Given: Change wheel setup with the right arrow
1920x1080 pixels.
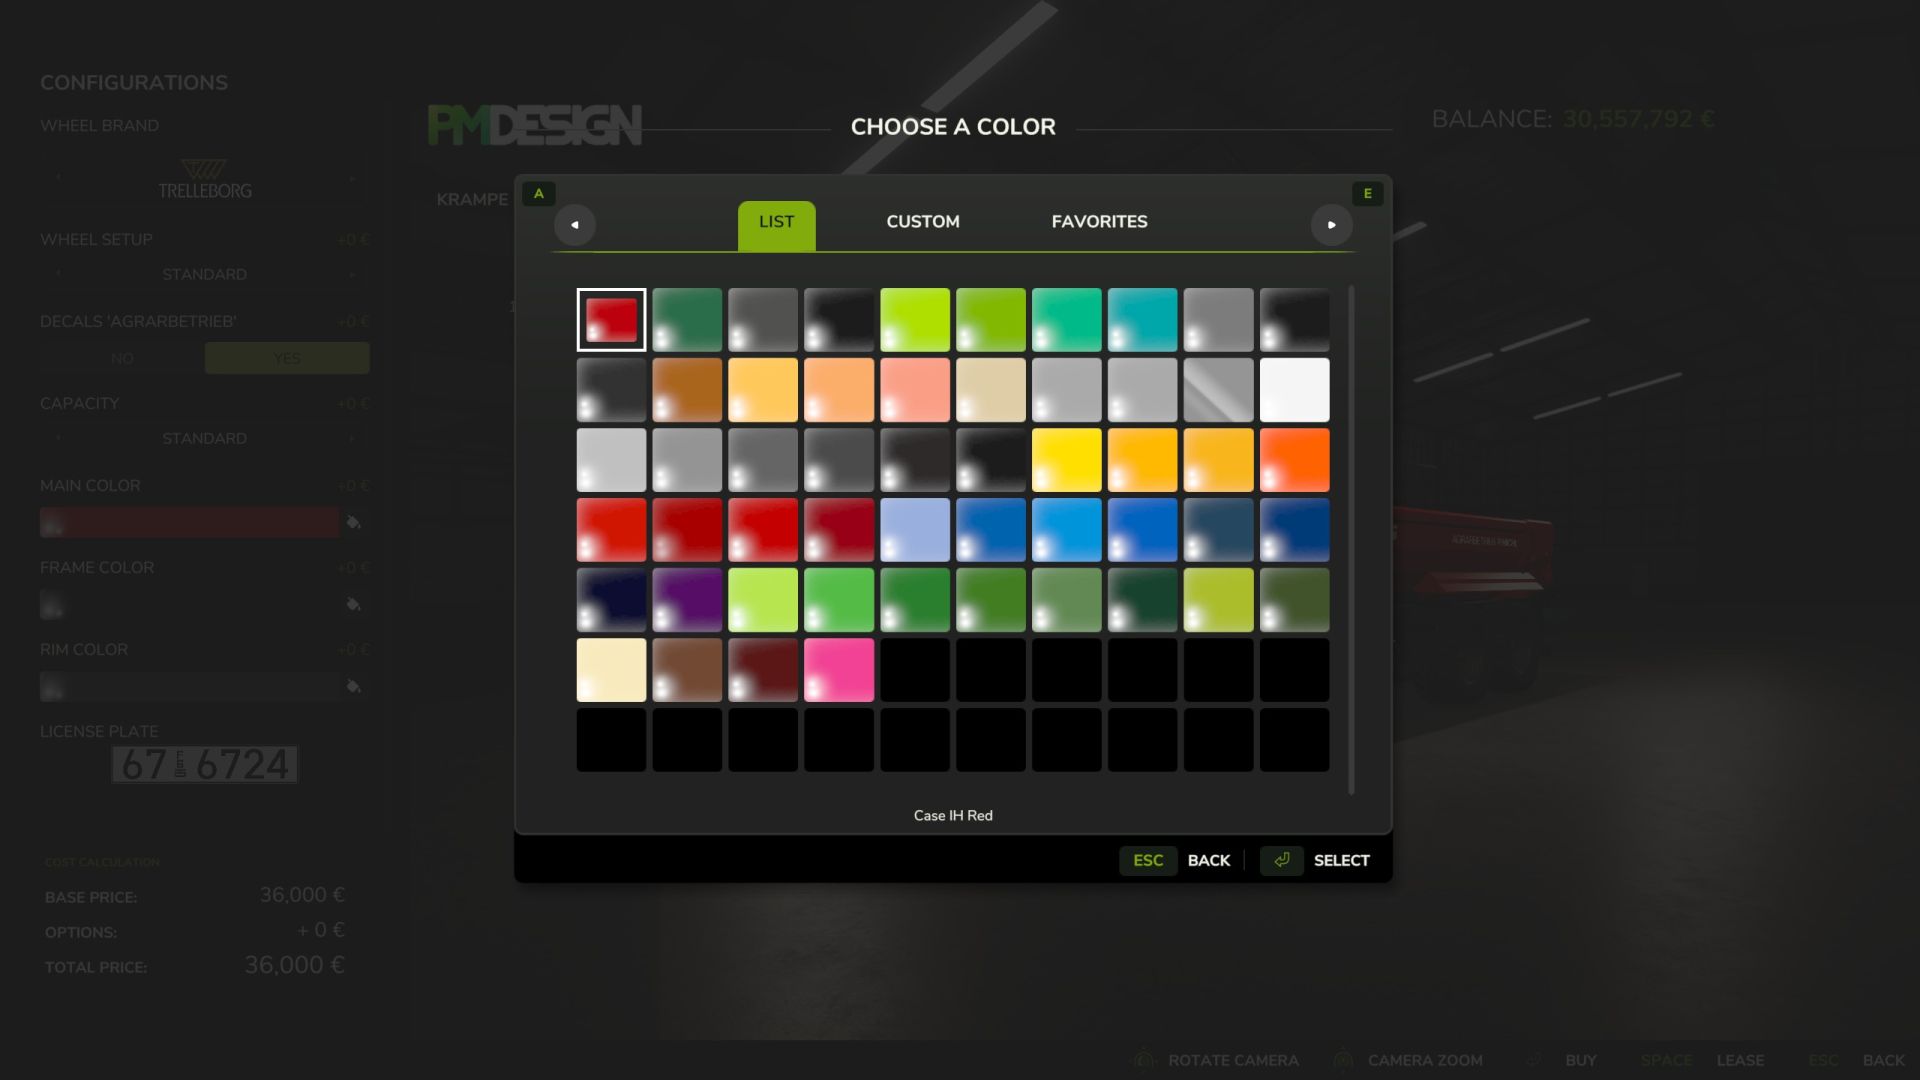Looking at the screenshot, I should [352, 274].
